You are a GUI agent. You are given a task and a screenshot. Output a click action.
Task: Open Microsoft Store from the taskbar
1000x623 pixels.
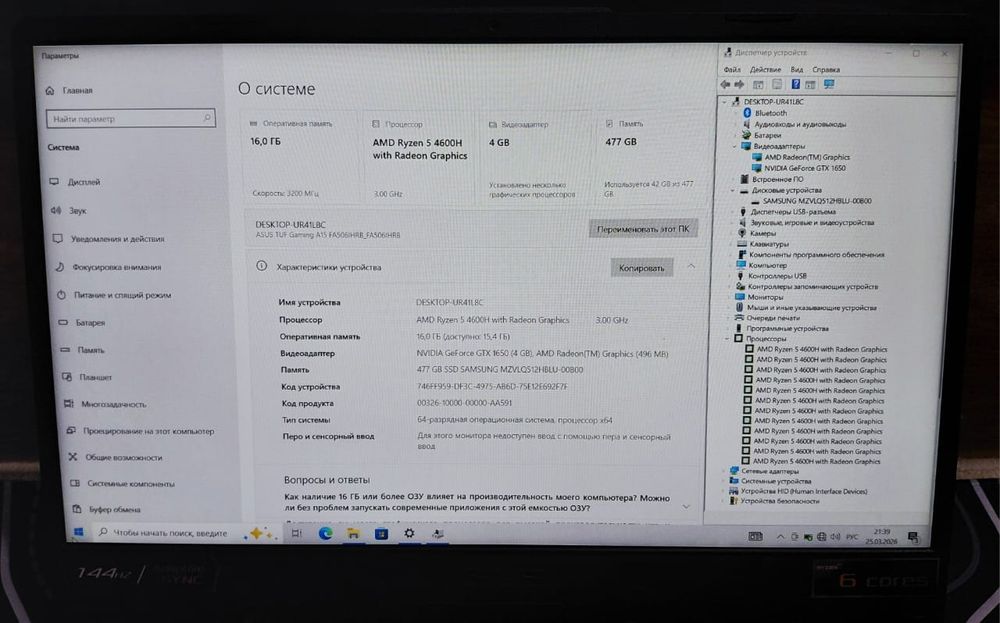(x=381, y=533)
